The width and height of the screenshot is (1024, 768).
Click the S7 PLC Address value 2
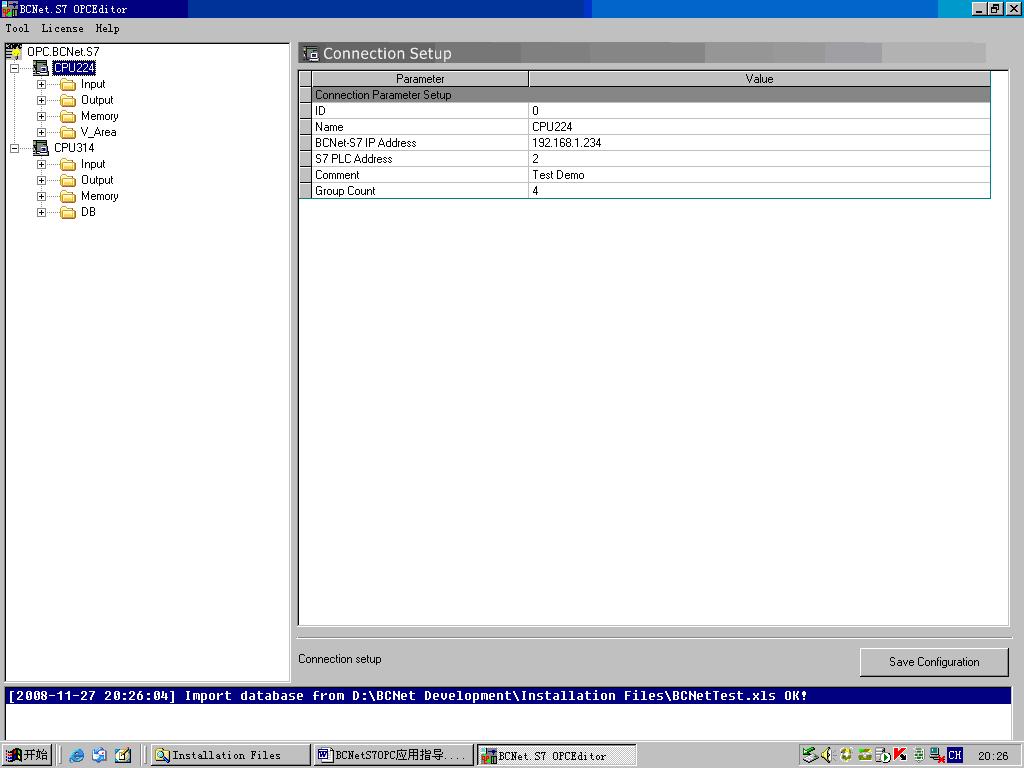[759, 159]
